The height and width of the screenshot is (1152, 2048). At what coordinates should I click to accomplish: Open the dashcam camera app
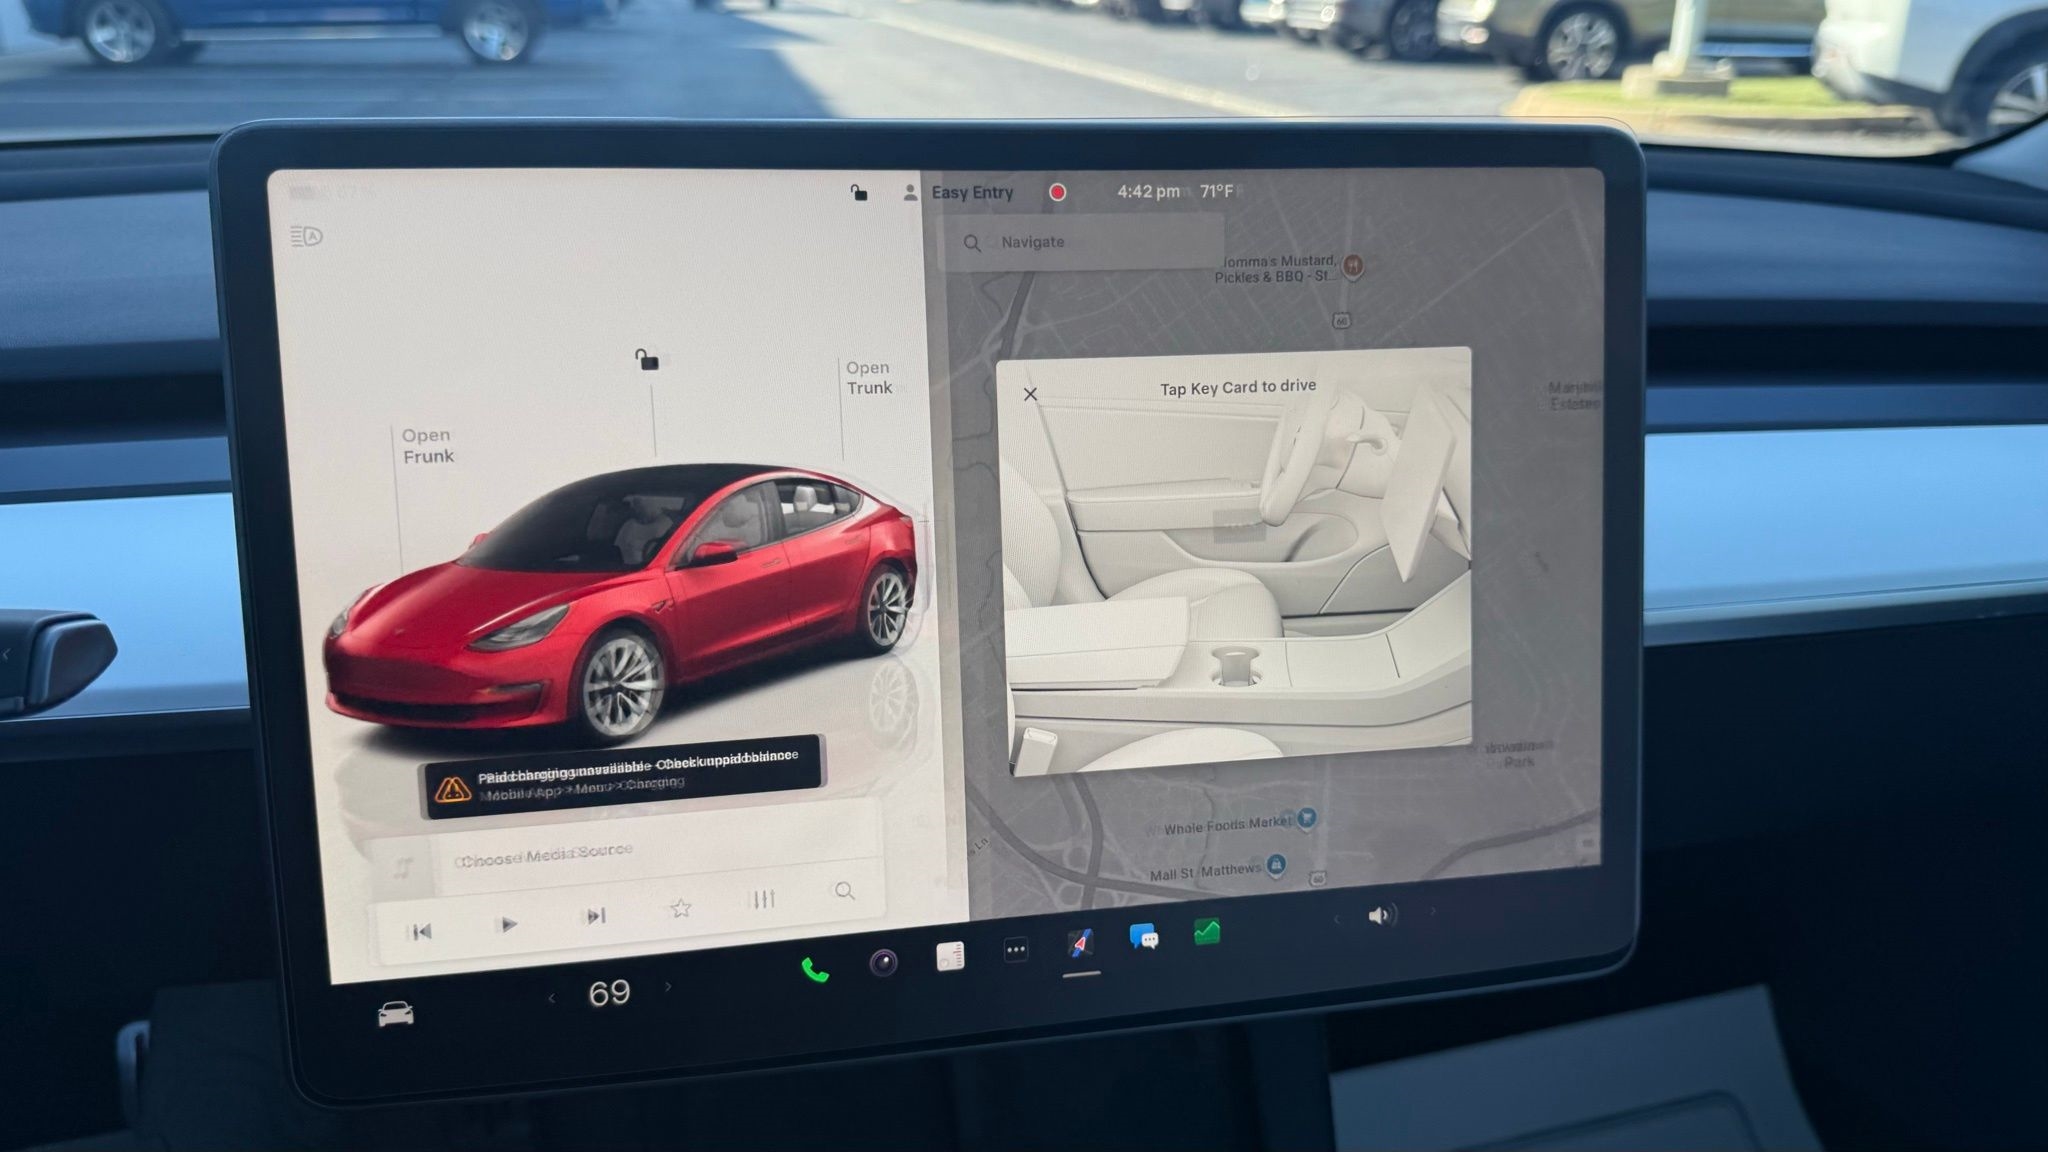(x=882, y=962)
